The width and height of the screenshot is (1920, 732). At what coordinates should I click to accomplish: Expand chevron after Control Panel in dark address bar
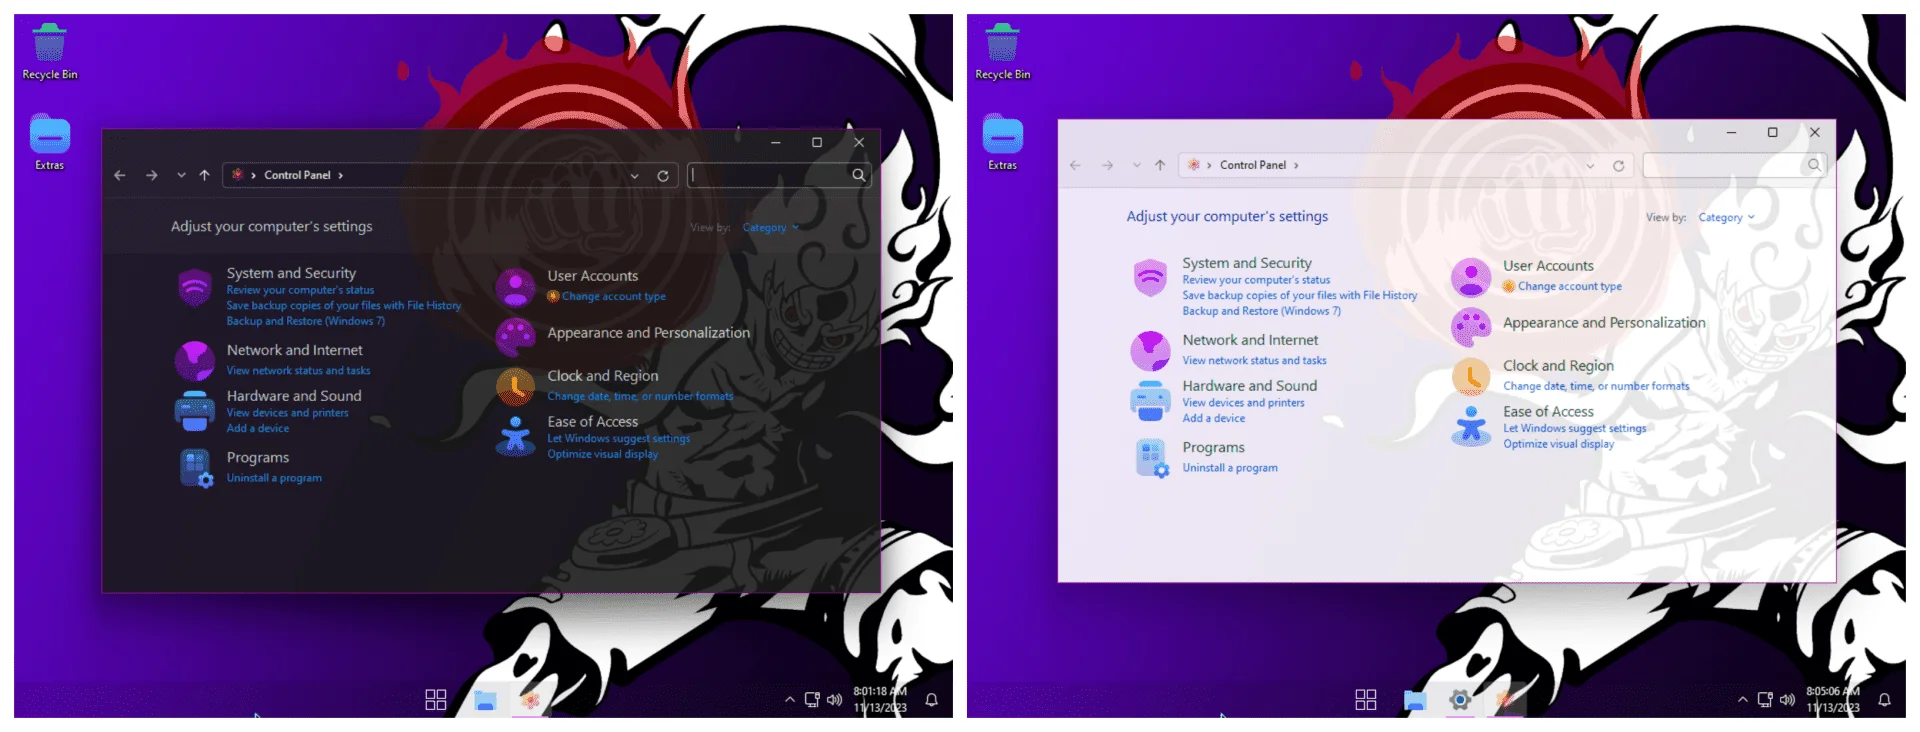tap(340, 175)
